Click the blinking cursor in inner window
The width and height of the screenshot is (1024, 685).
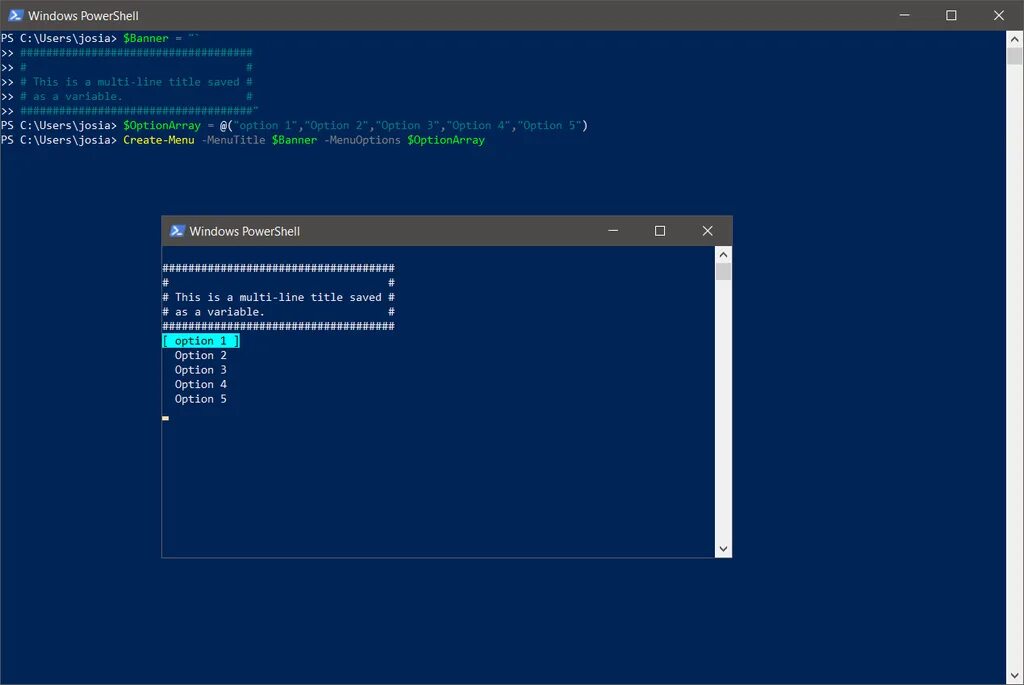[x=165, y=418]
